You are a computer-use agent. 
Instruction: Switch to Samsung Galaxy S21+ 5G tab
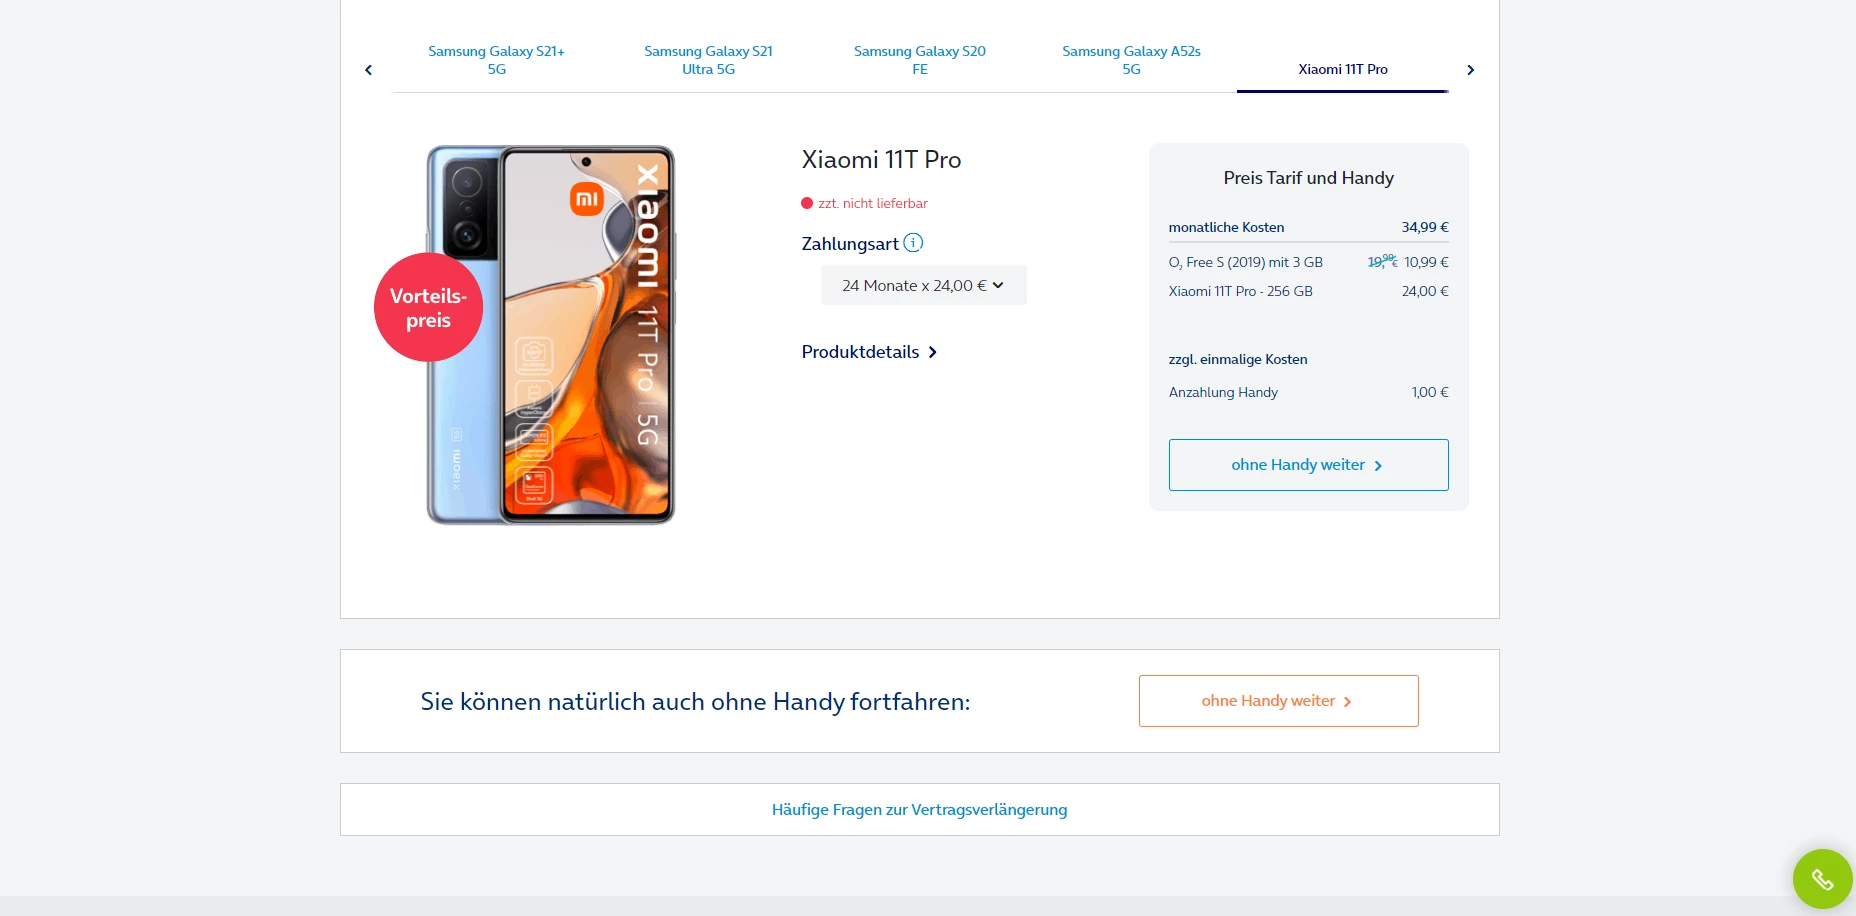(497, 60)
